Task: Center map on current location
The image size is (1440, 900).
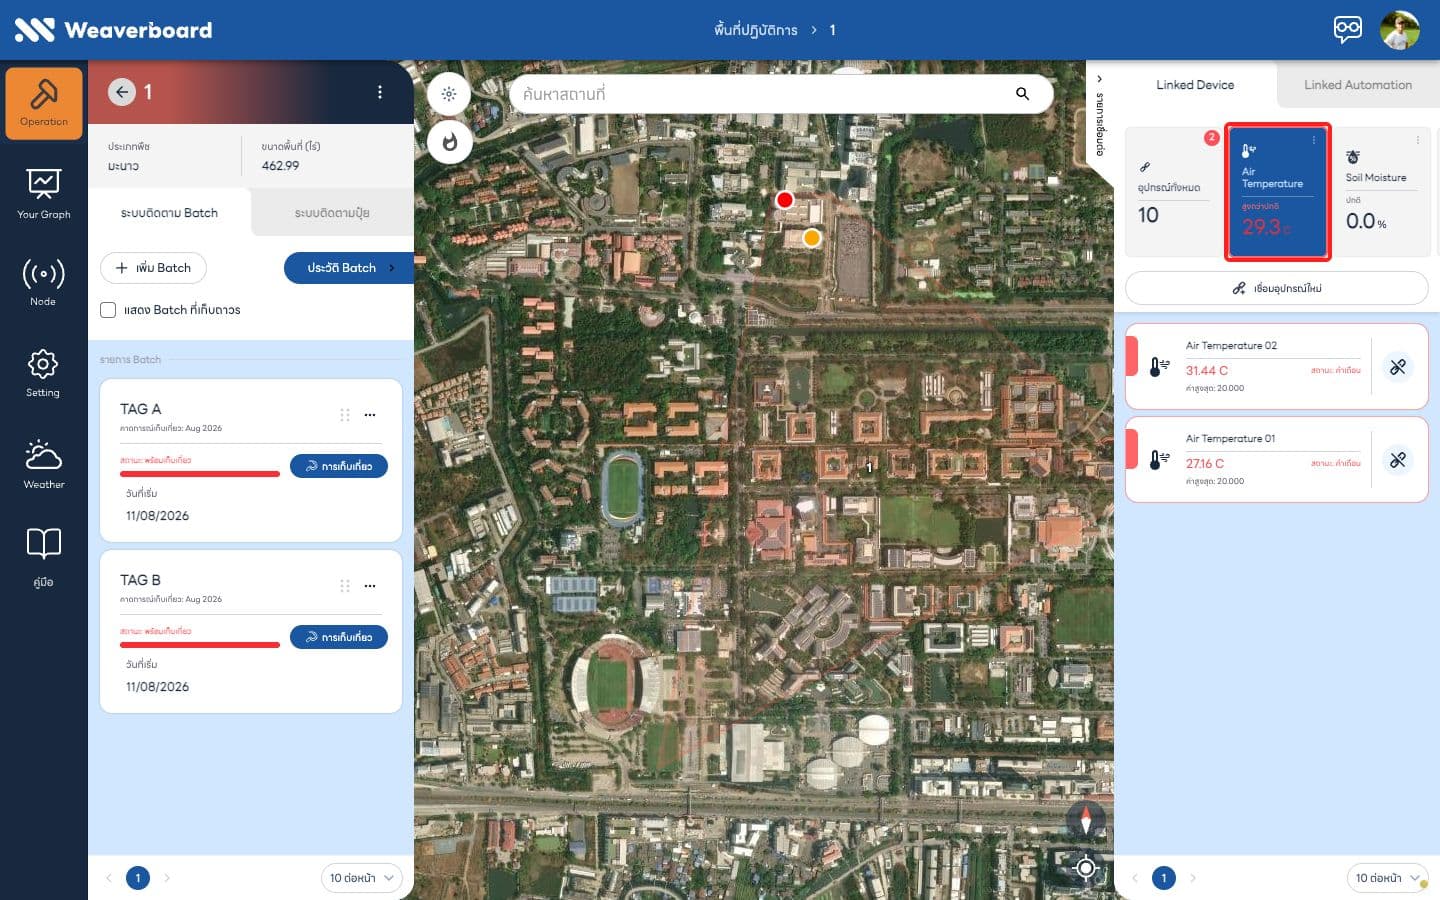Action: point(1086,868)
